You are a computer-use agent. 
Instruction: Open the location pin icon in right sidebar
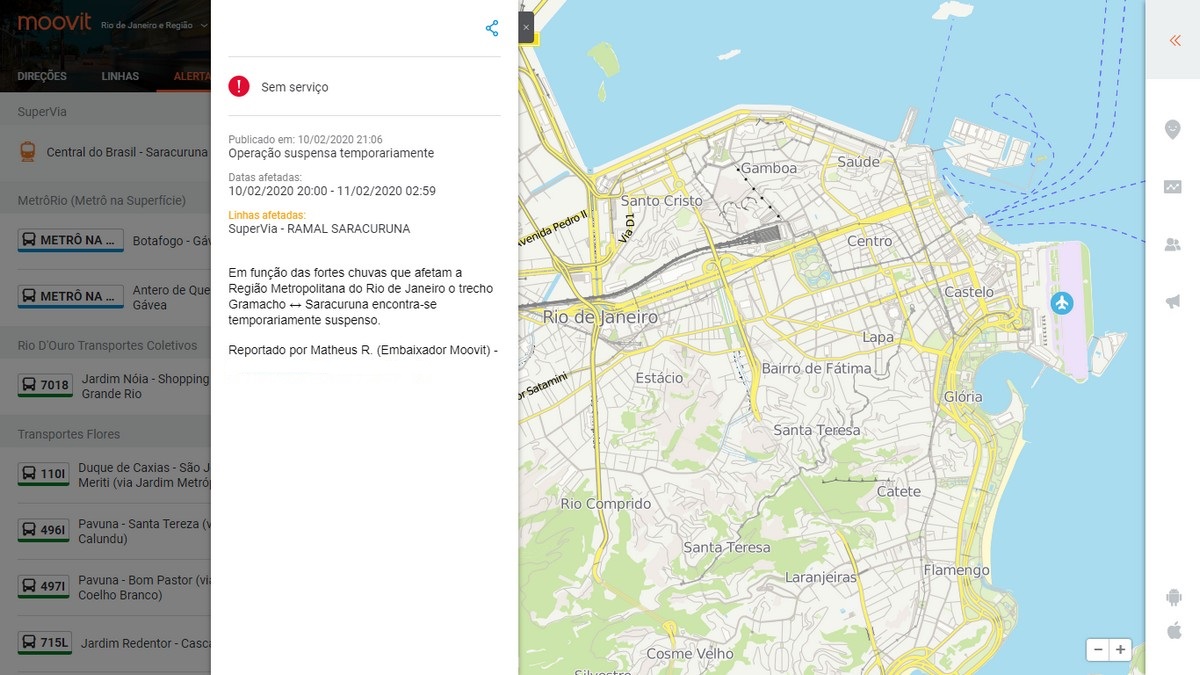coord(1173,129)
